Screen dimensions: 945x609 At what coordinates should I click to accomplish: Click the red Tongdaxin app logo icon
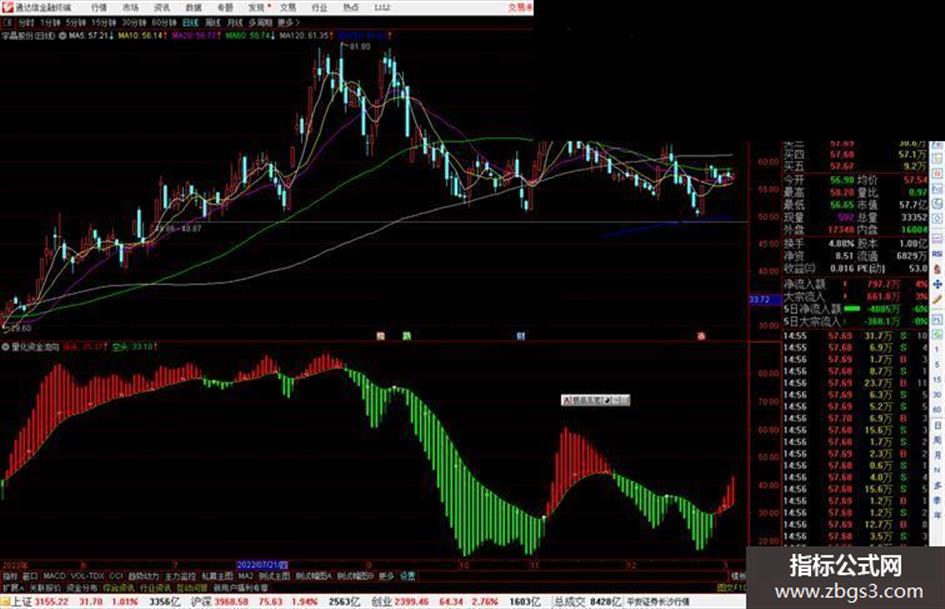click(x=7, y=7)
